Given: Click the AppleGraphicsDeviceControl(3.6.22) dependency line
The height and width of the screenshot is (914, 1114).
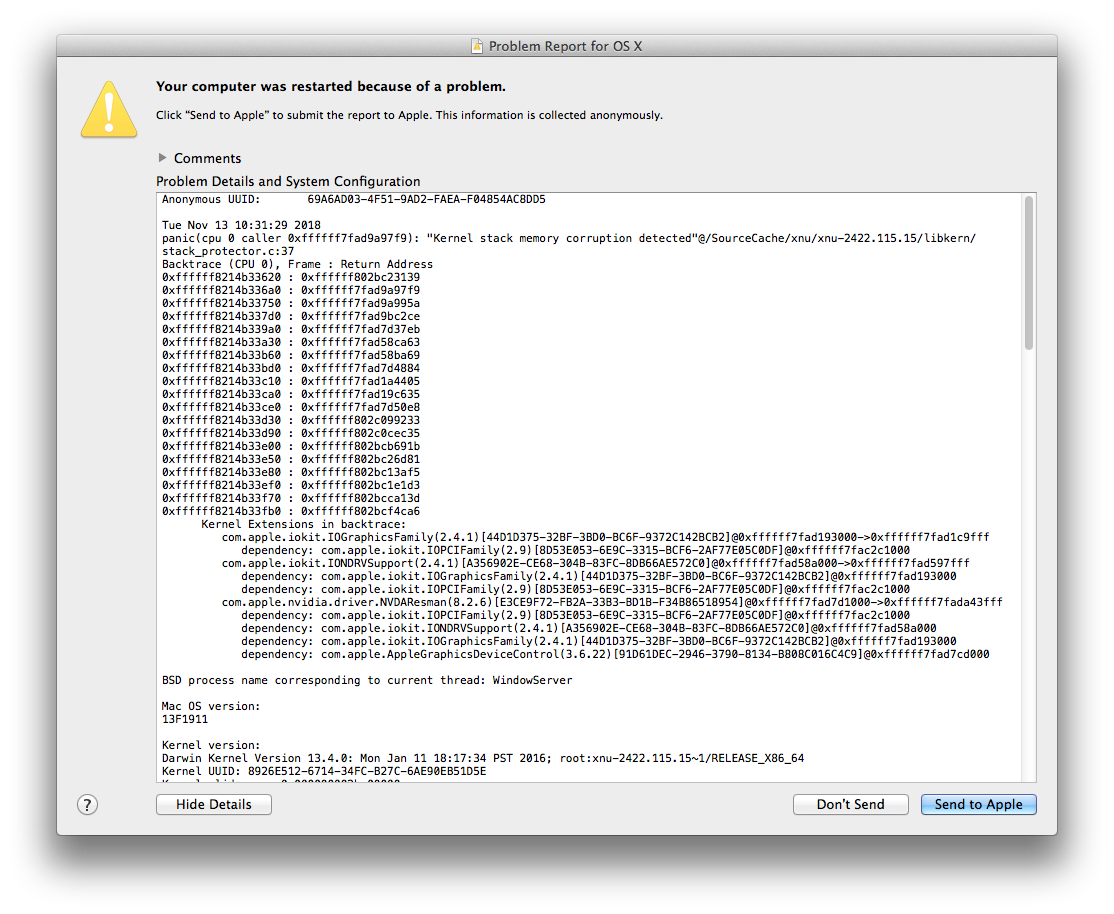Looking at the screenshot, I should pos(615,655).
